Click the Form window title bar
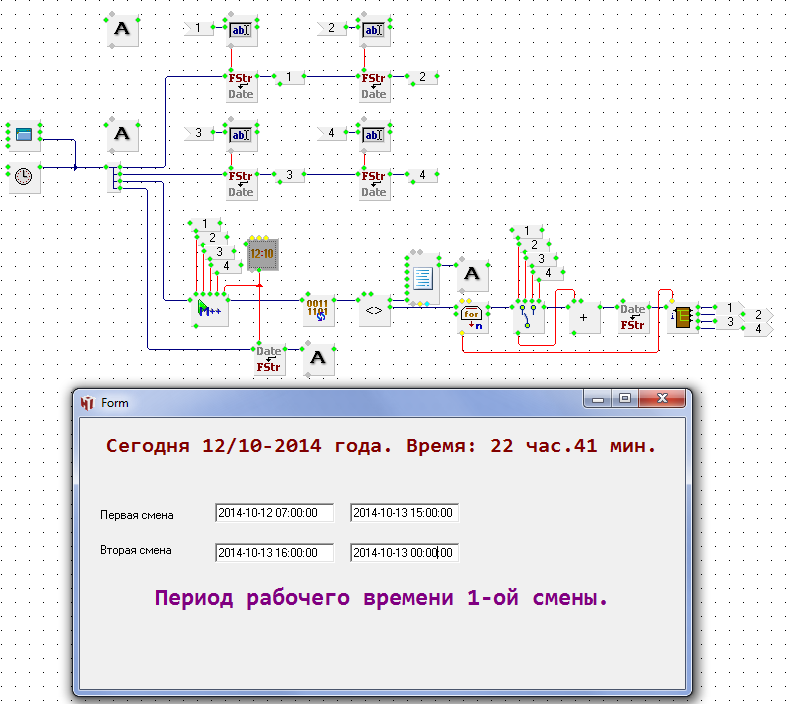Screen dimensions: 792x704 (x=330, y=402)
